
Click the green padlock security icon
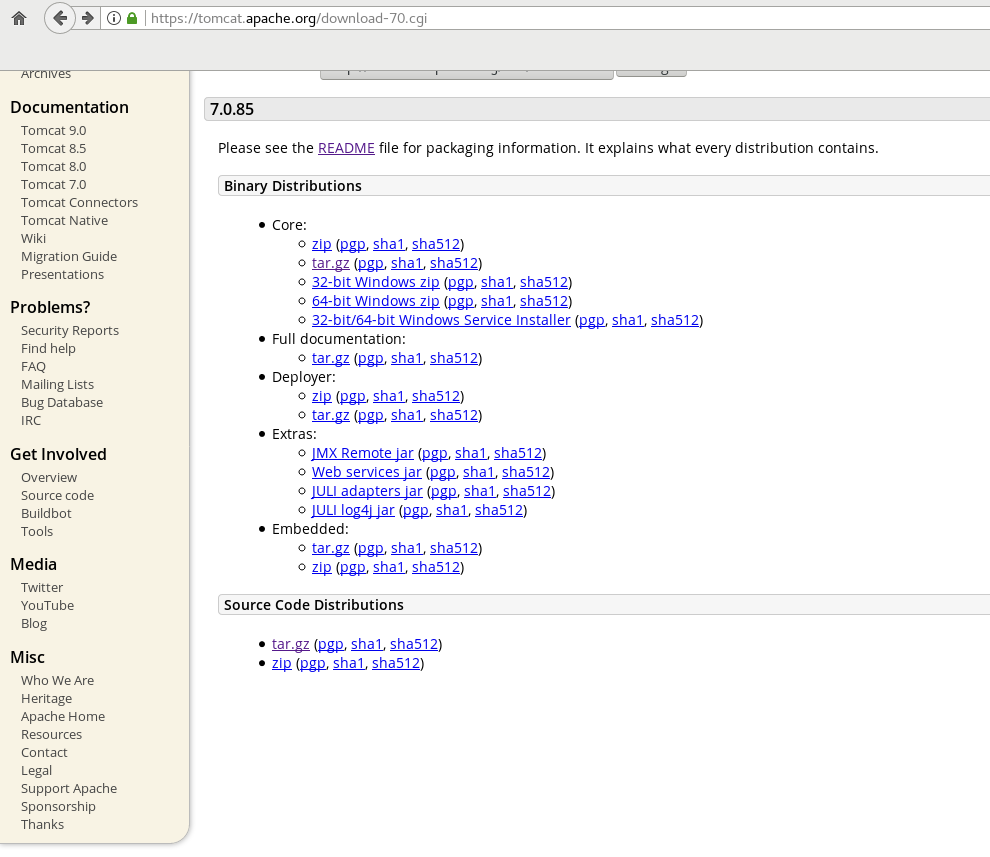132,18
